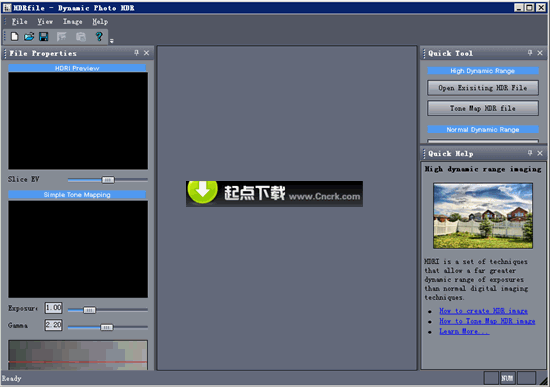Click the Save floppy disk icon

(44, 36)
